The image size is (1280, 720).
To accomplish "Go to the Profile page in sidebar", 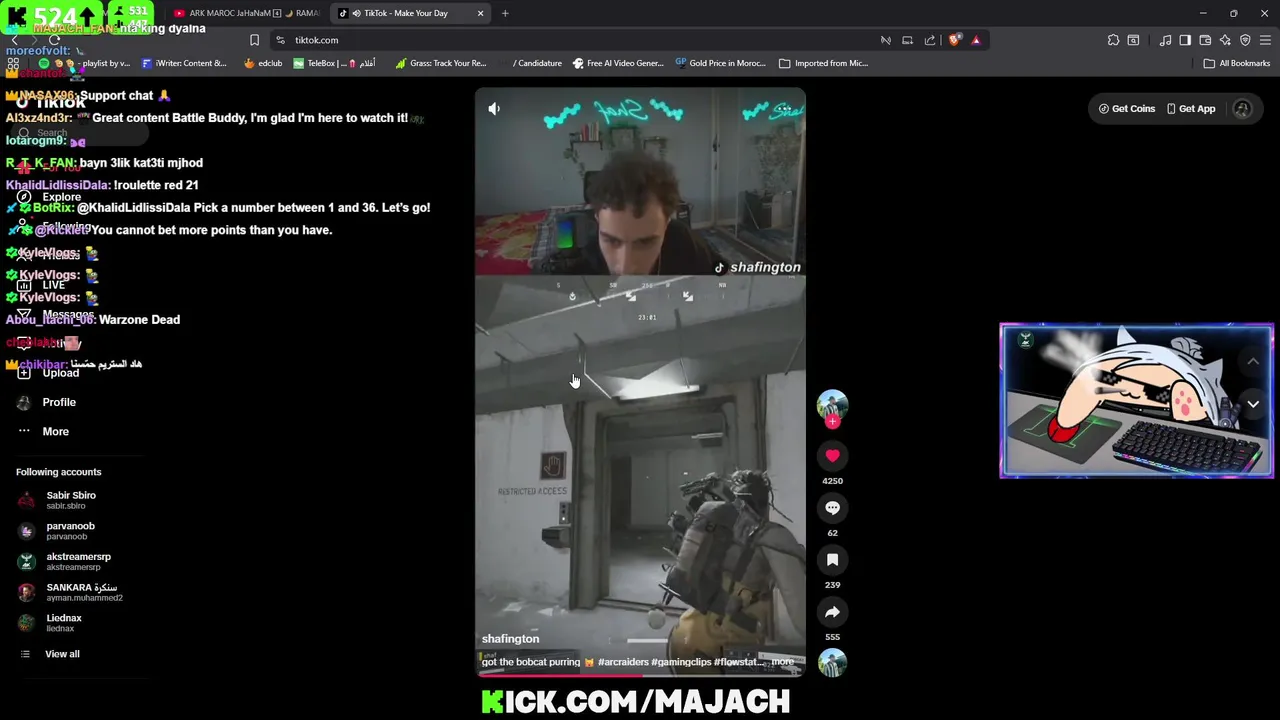I will tap(59, 402).
